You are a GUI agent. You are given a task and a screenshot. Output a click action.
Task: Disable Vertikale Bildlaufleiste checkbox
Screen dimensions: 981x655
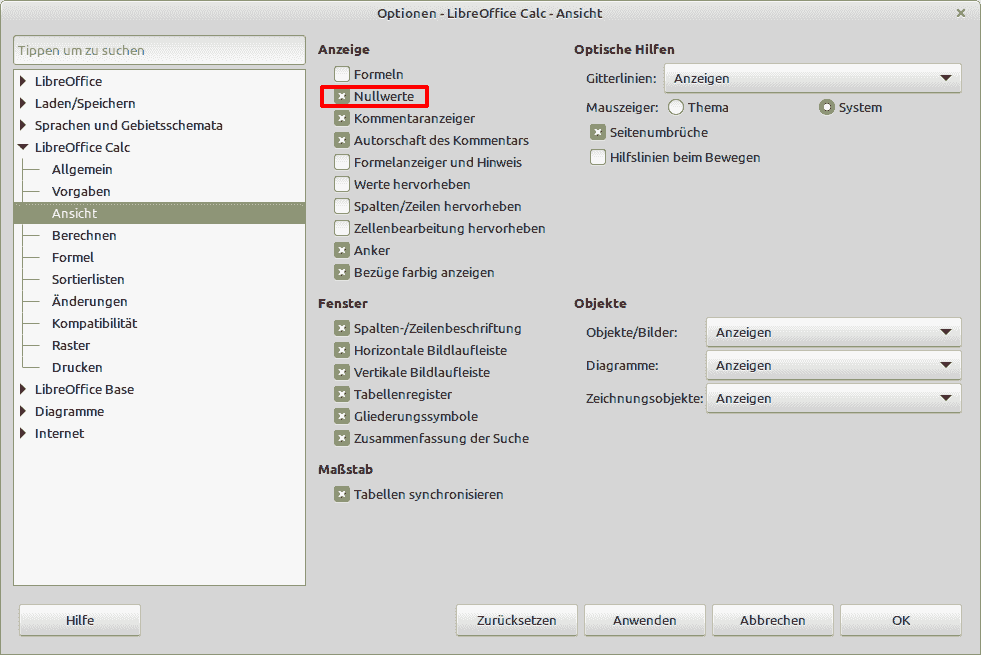(x=342, y=372)
